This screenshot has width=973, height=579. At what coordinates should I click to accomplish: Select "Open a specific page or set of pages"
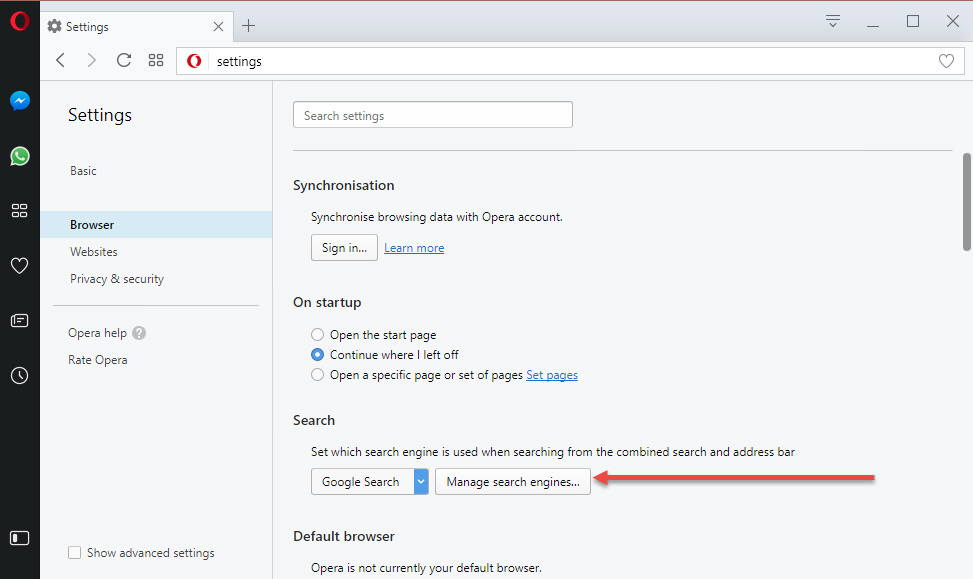point(317,374)
